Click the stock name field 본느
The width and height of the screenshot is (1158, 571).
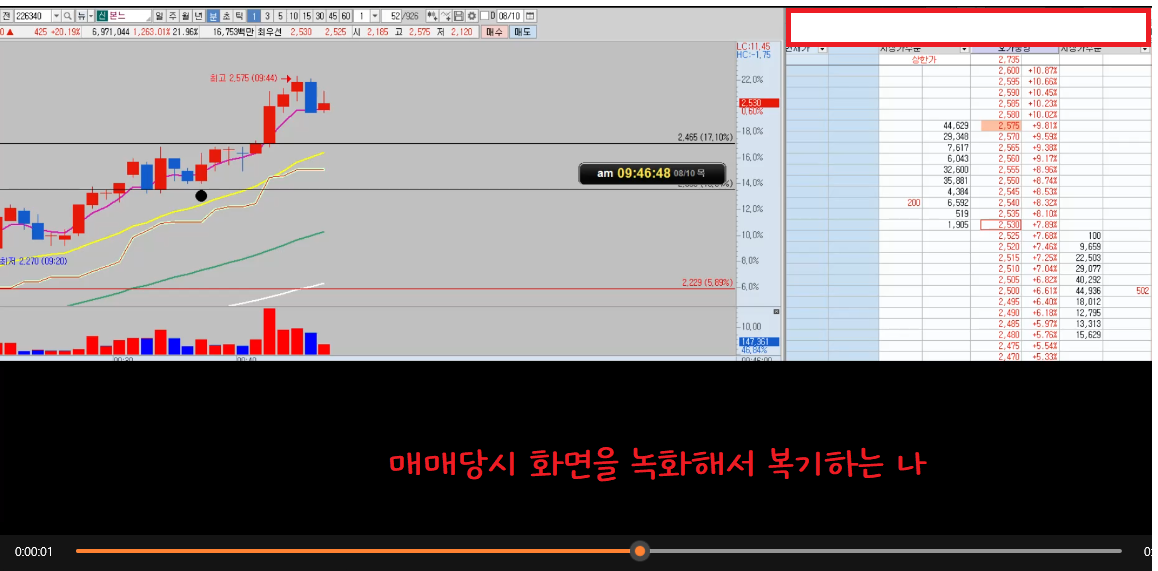point(130,16)
